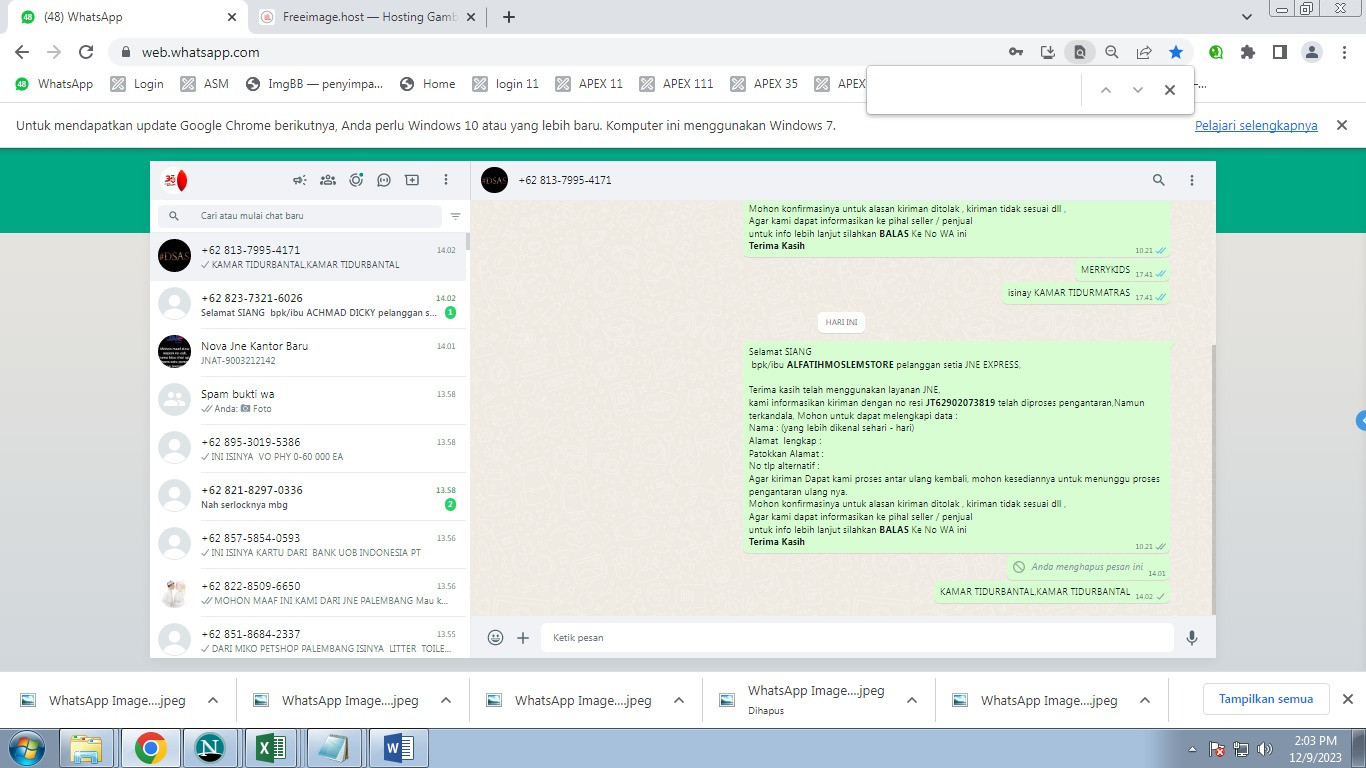The width and height of the screenshot is (1366, 768).
Task: Open the announcement megaphone icon in WhatsApp header
Action: (x=299, y=180)
